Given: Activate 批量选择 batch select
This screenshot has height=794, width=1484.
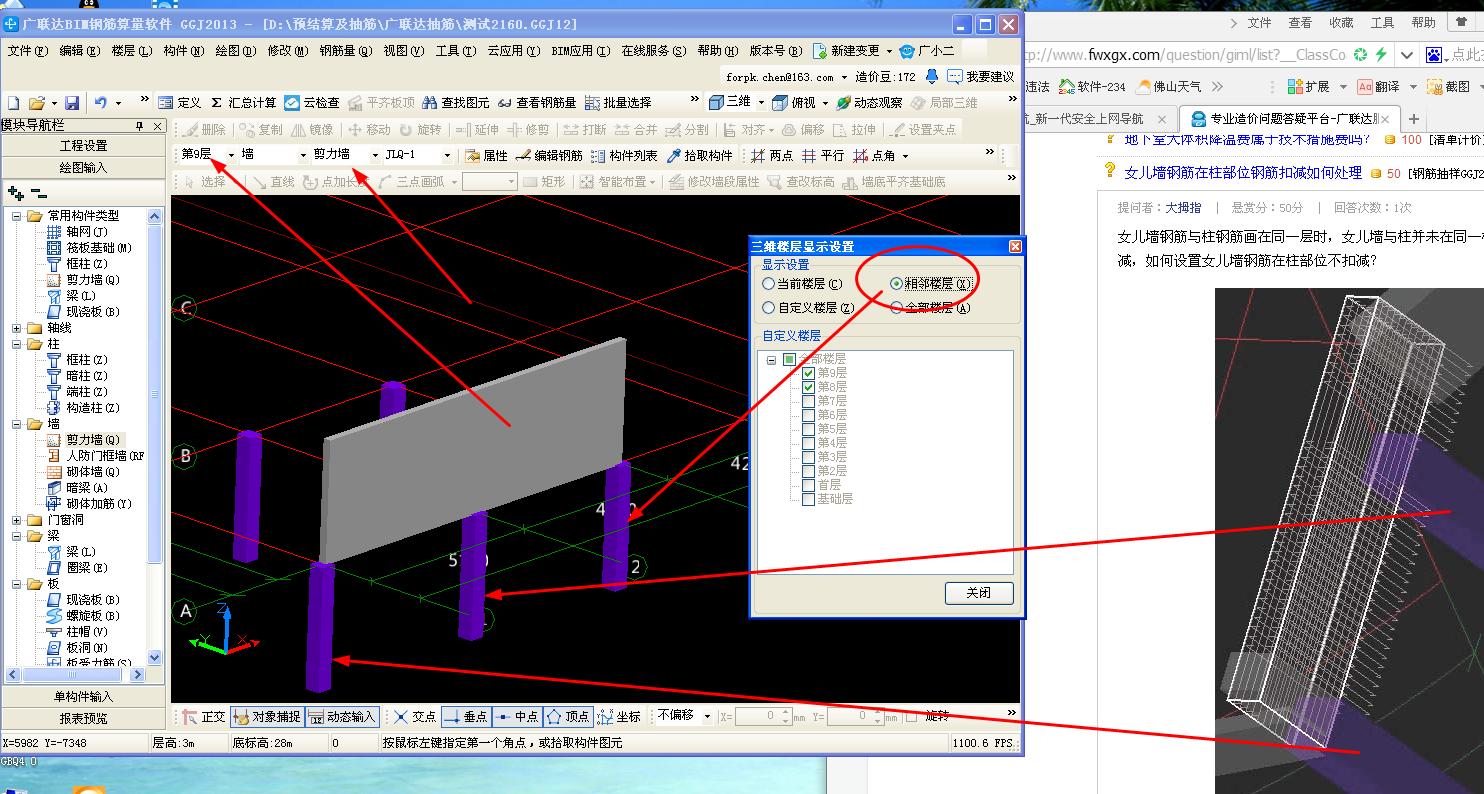Looking at the screenshot, I should tap(618, 102).
